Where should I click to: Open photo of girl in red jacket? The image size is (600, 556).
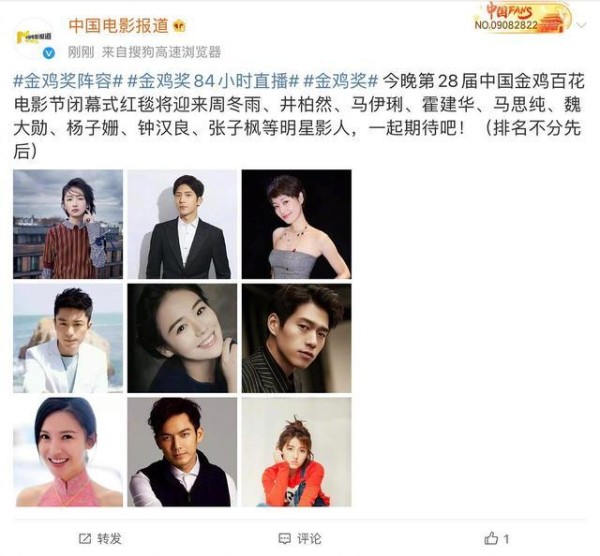pos(297,452)
